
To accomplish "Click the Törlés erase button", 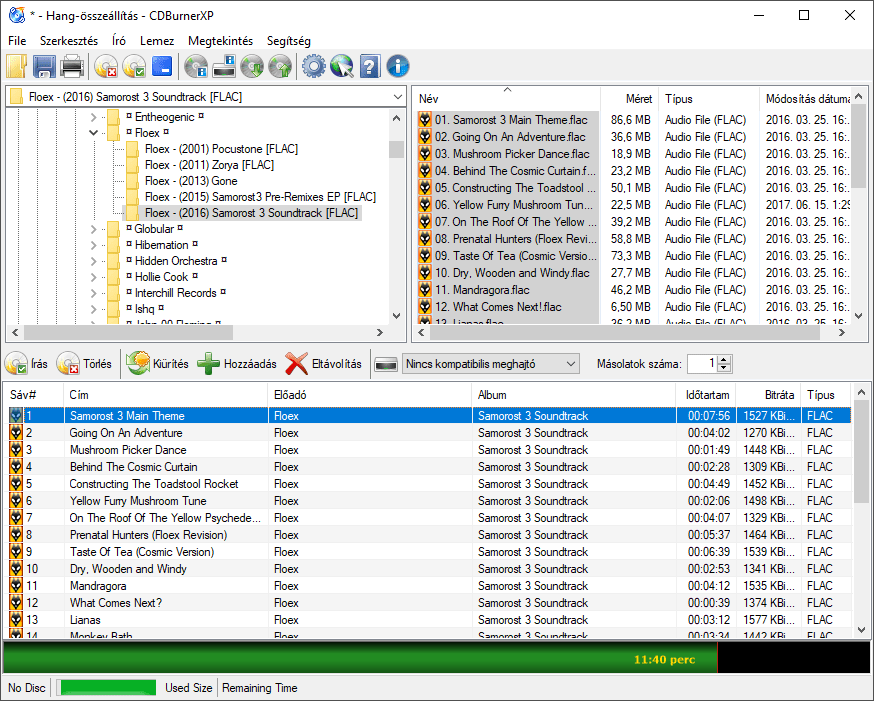I will pyautogui.click(x=84, y=364).
